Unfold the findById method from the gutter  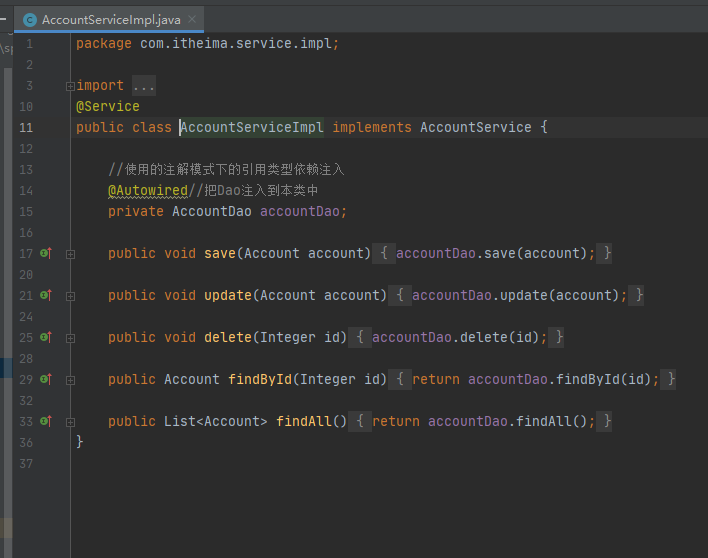coord(70,380)
